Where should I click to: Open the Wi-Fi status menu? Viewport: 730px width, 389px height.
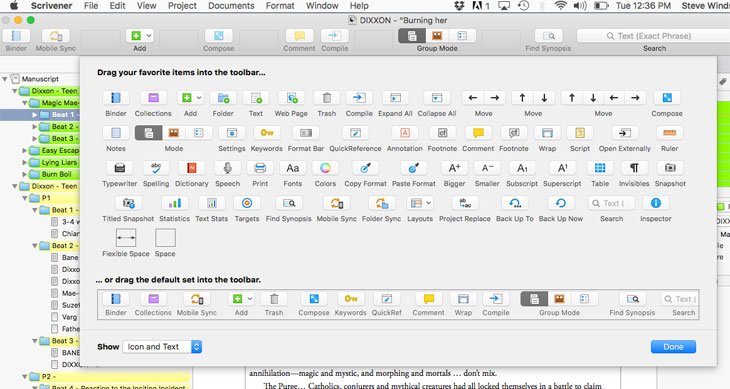click(x=561, y=6)
